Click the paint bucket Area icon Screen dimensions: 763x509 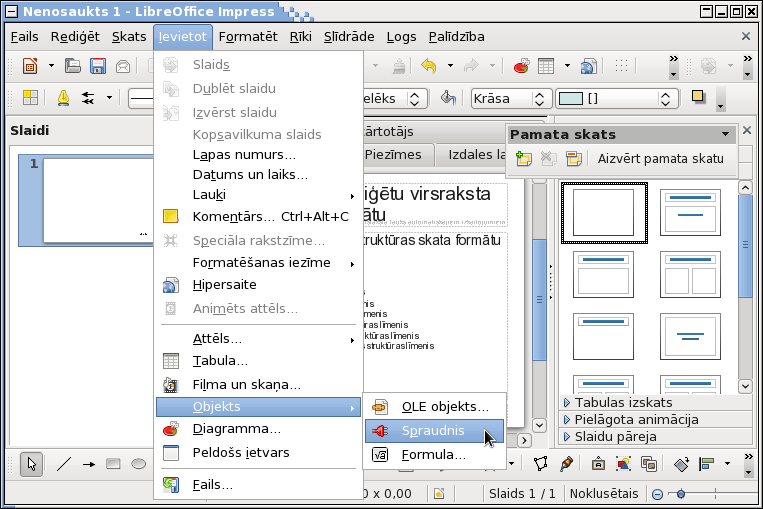[x=448, y=98]
